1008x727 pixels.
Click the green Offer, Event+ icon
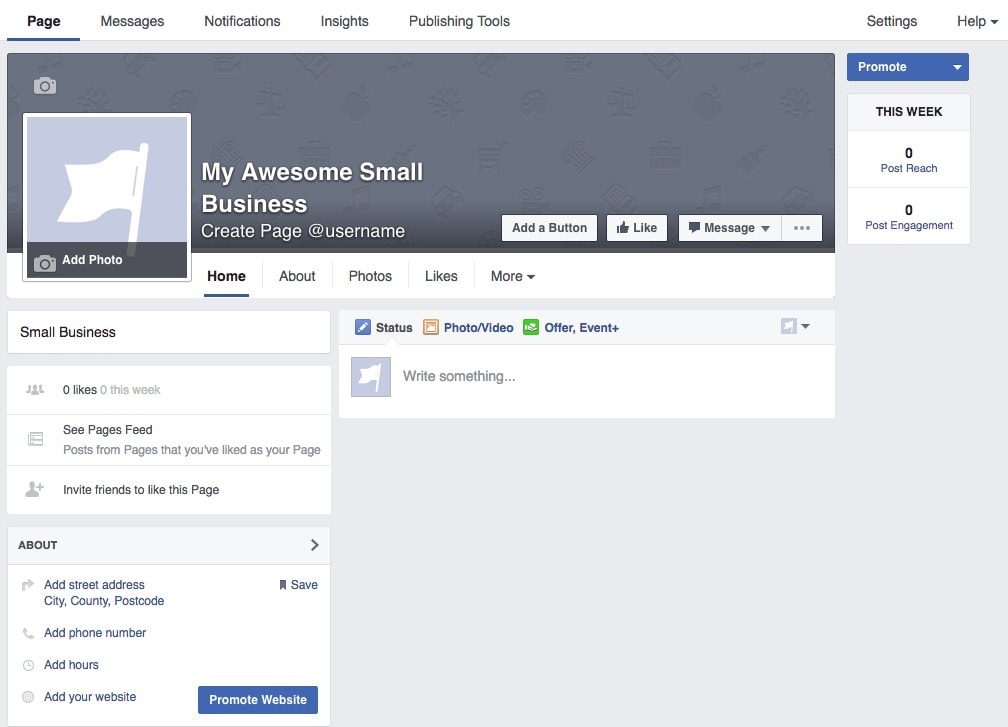(x=531, y=327)
